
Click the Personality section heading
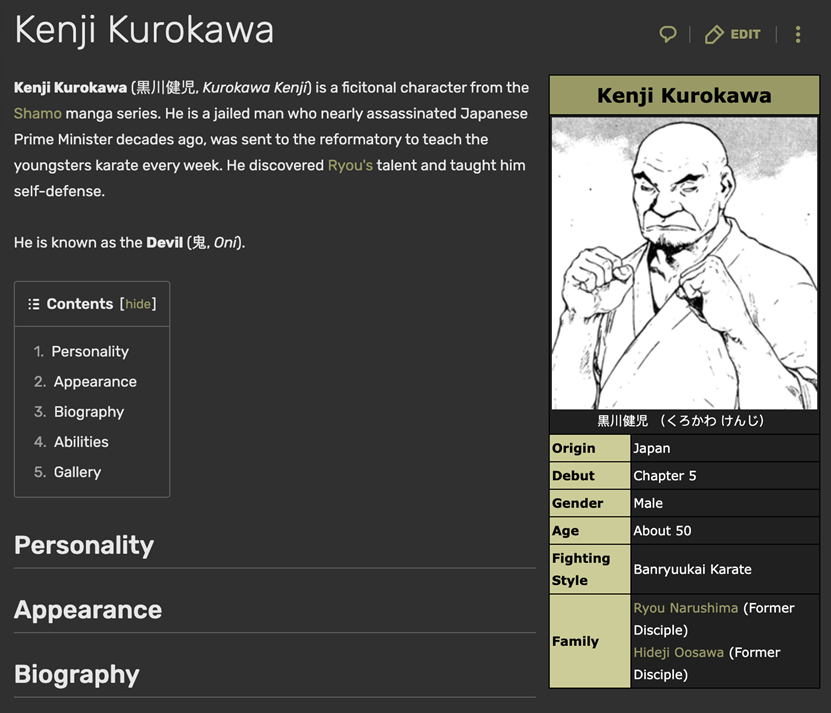tap(84, 545)
